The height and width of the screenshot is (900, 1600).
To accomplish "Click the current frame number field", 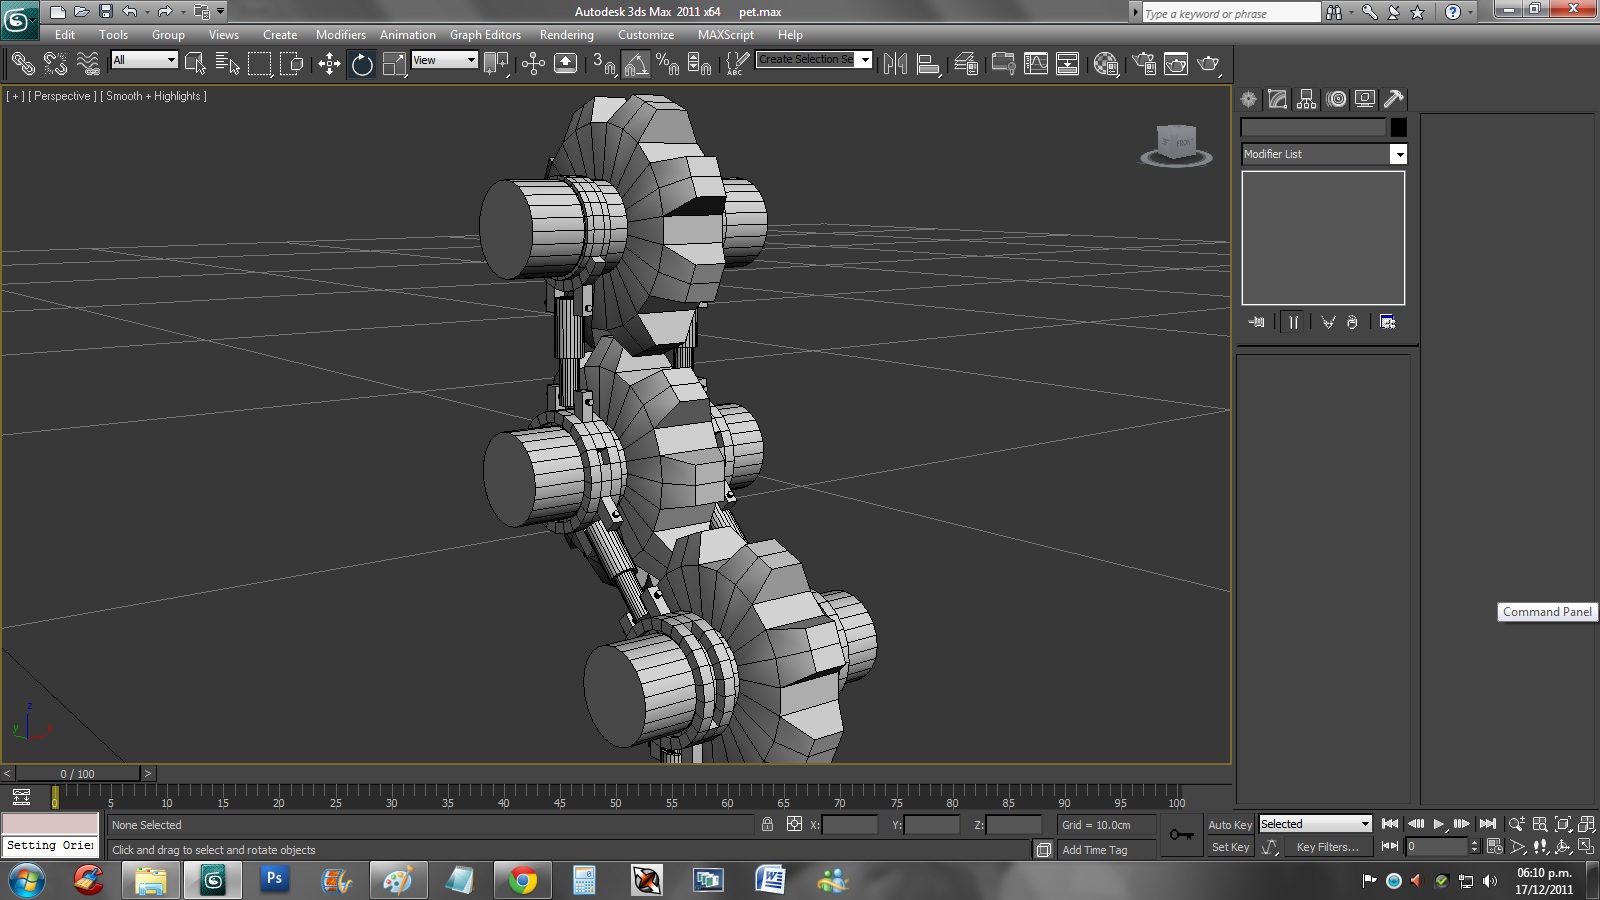I will (x=1437, y=847).
